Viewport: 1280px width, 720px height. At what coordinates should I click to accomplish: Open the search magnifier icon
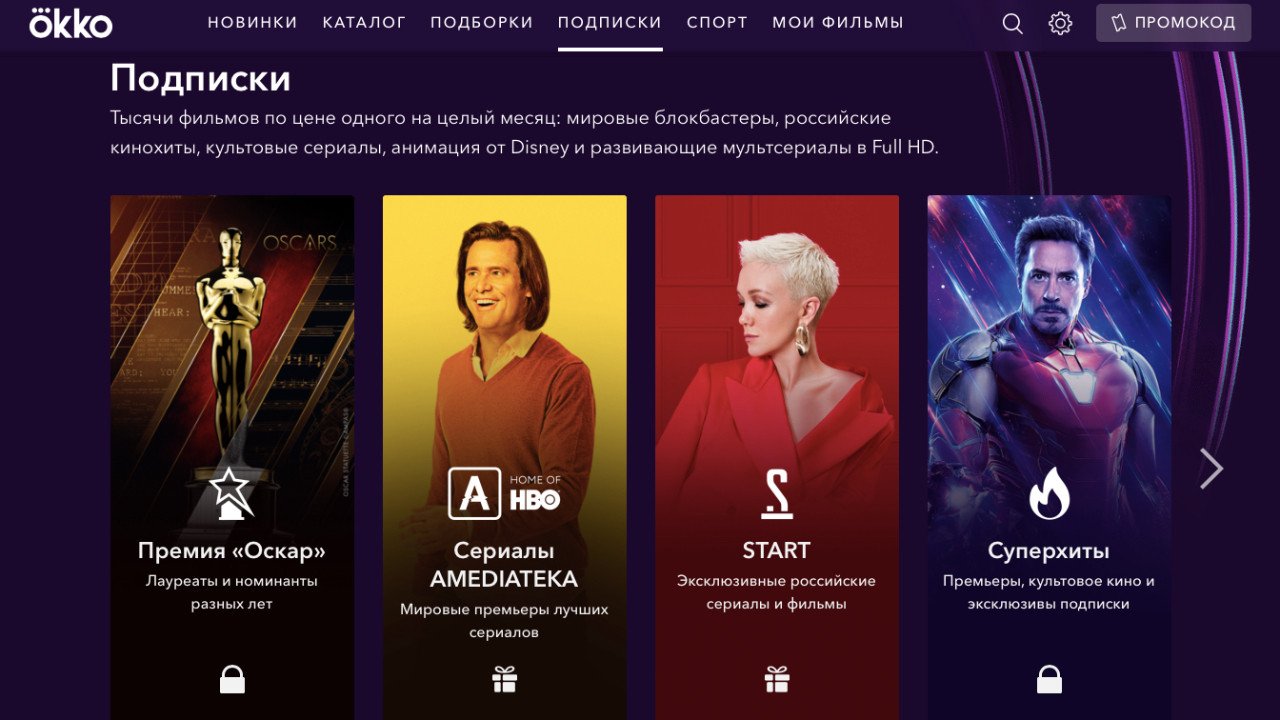[x=1012, y=23]
